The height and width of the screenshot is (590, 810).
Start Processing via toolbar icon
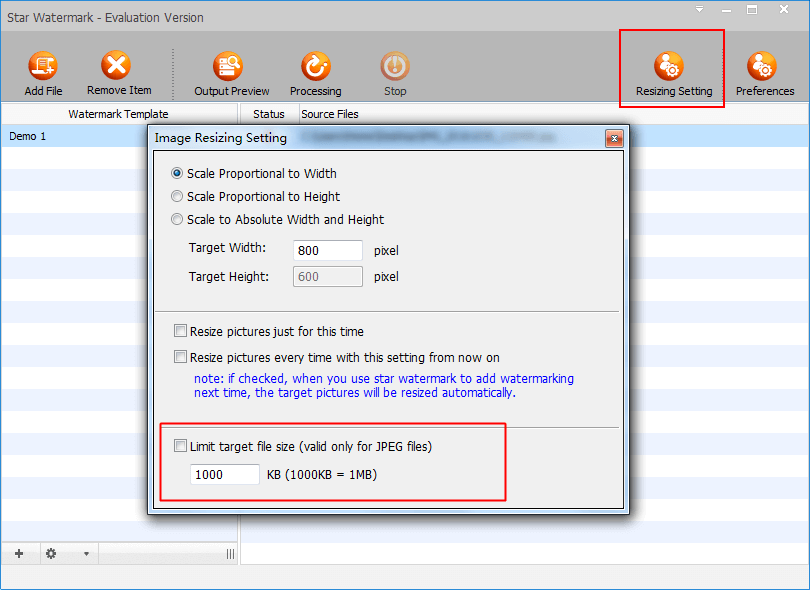316,66
